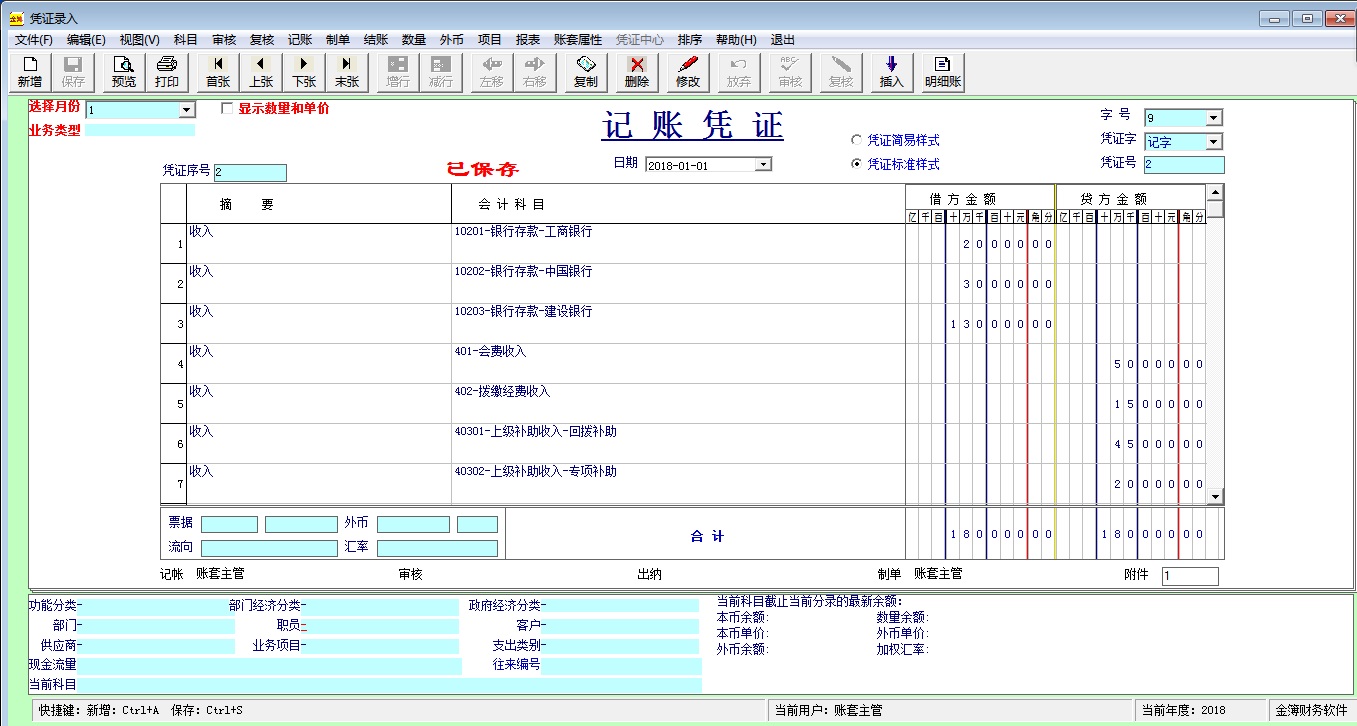This screenshot has width=1357, height=726.
Task: Click 退出 to exit the program
Action: coord(782,39)
